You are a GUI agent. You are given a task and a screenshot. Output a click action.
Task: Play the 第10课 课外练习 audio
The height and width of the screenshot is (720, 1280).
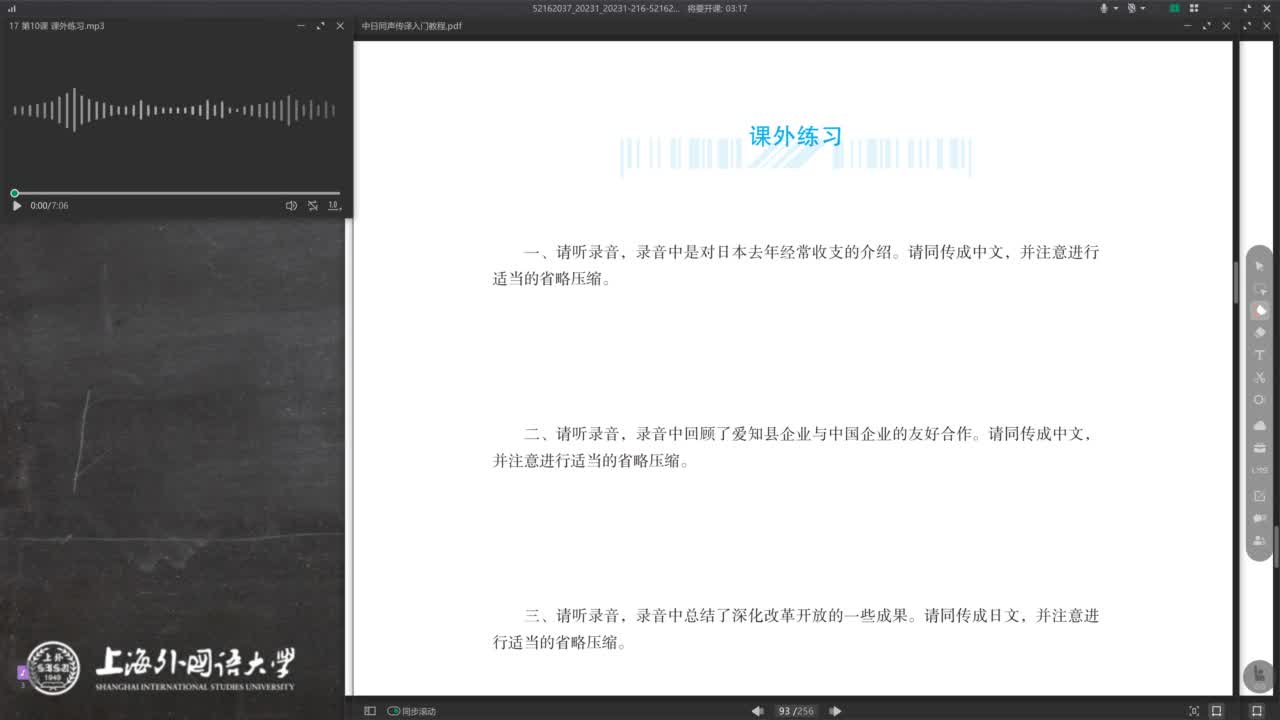17,206
